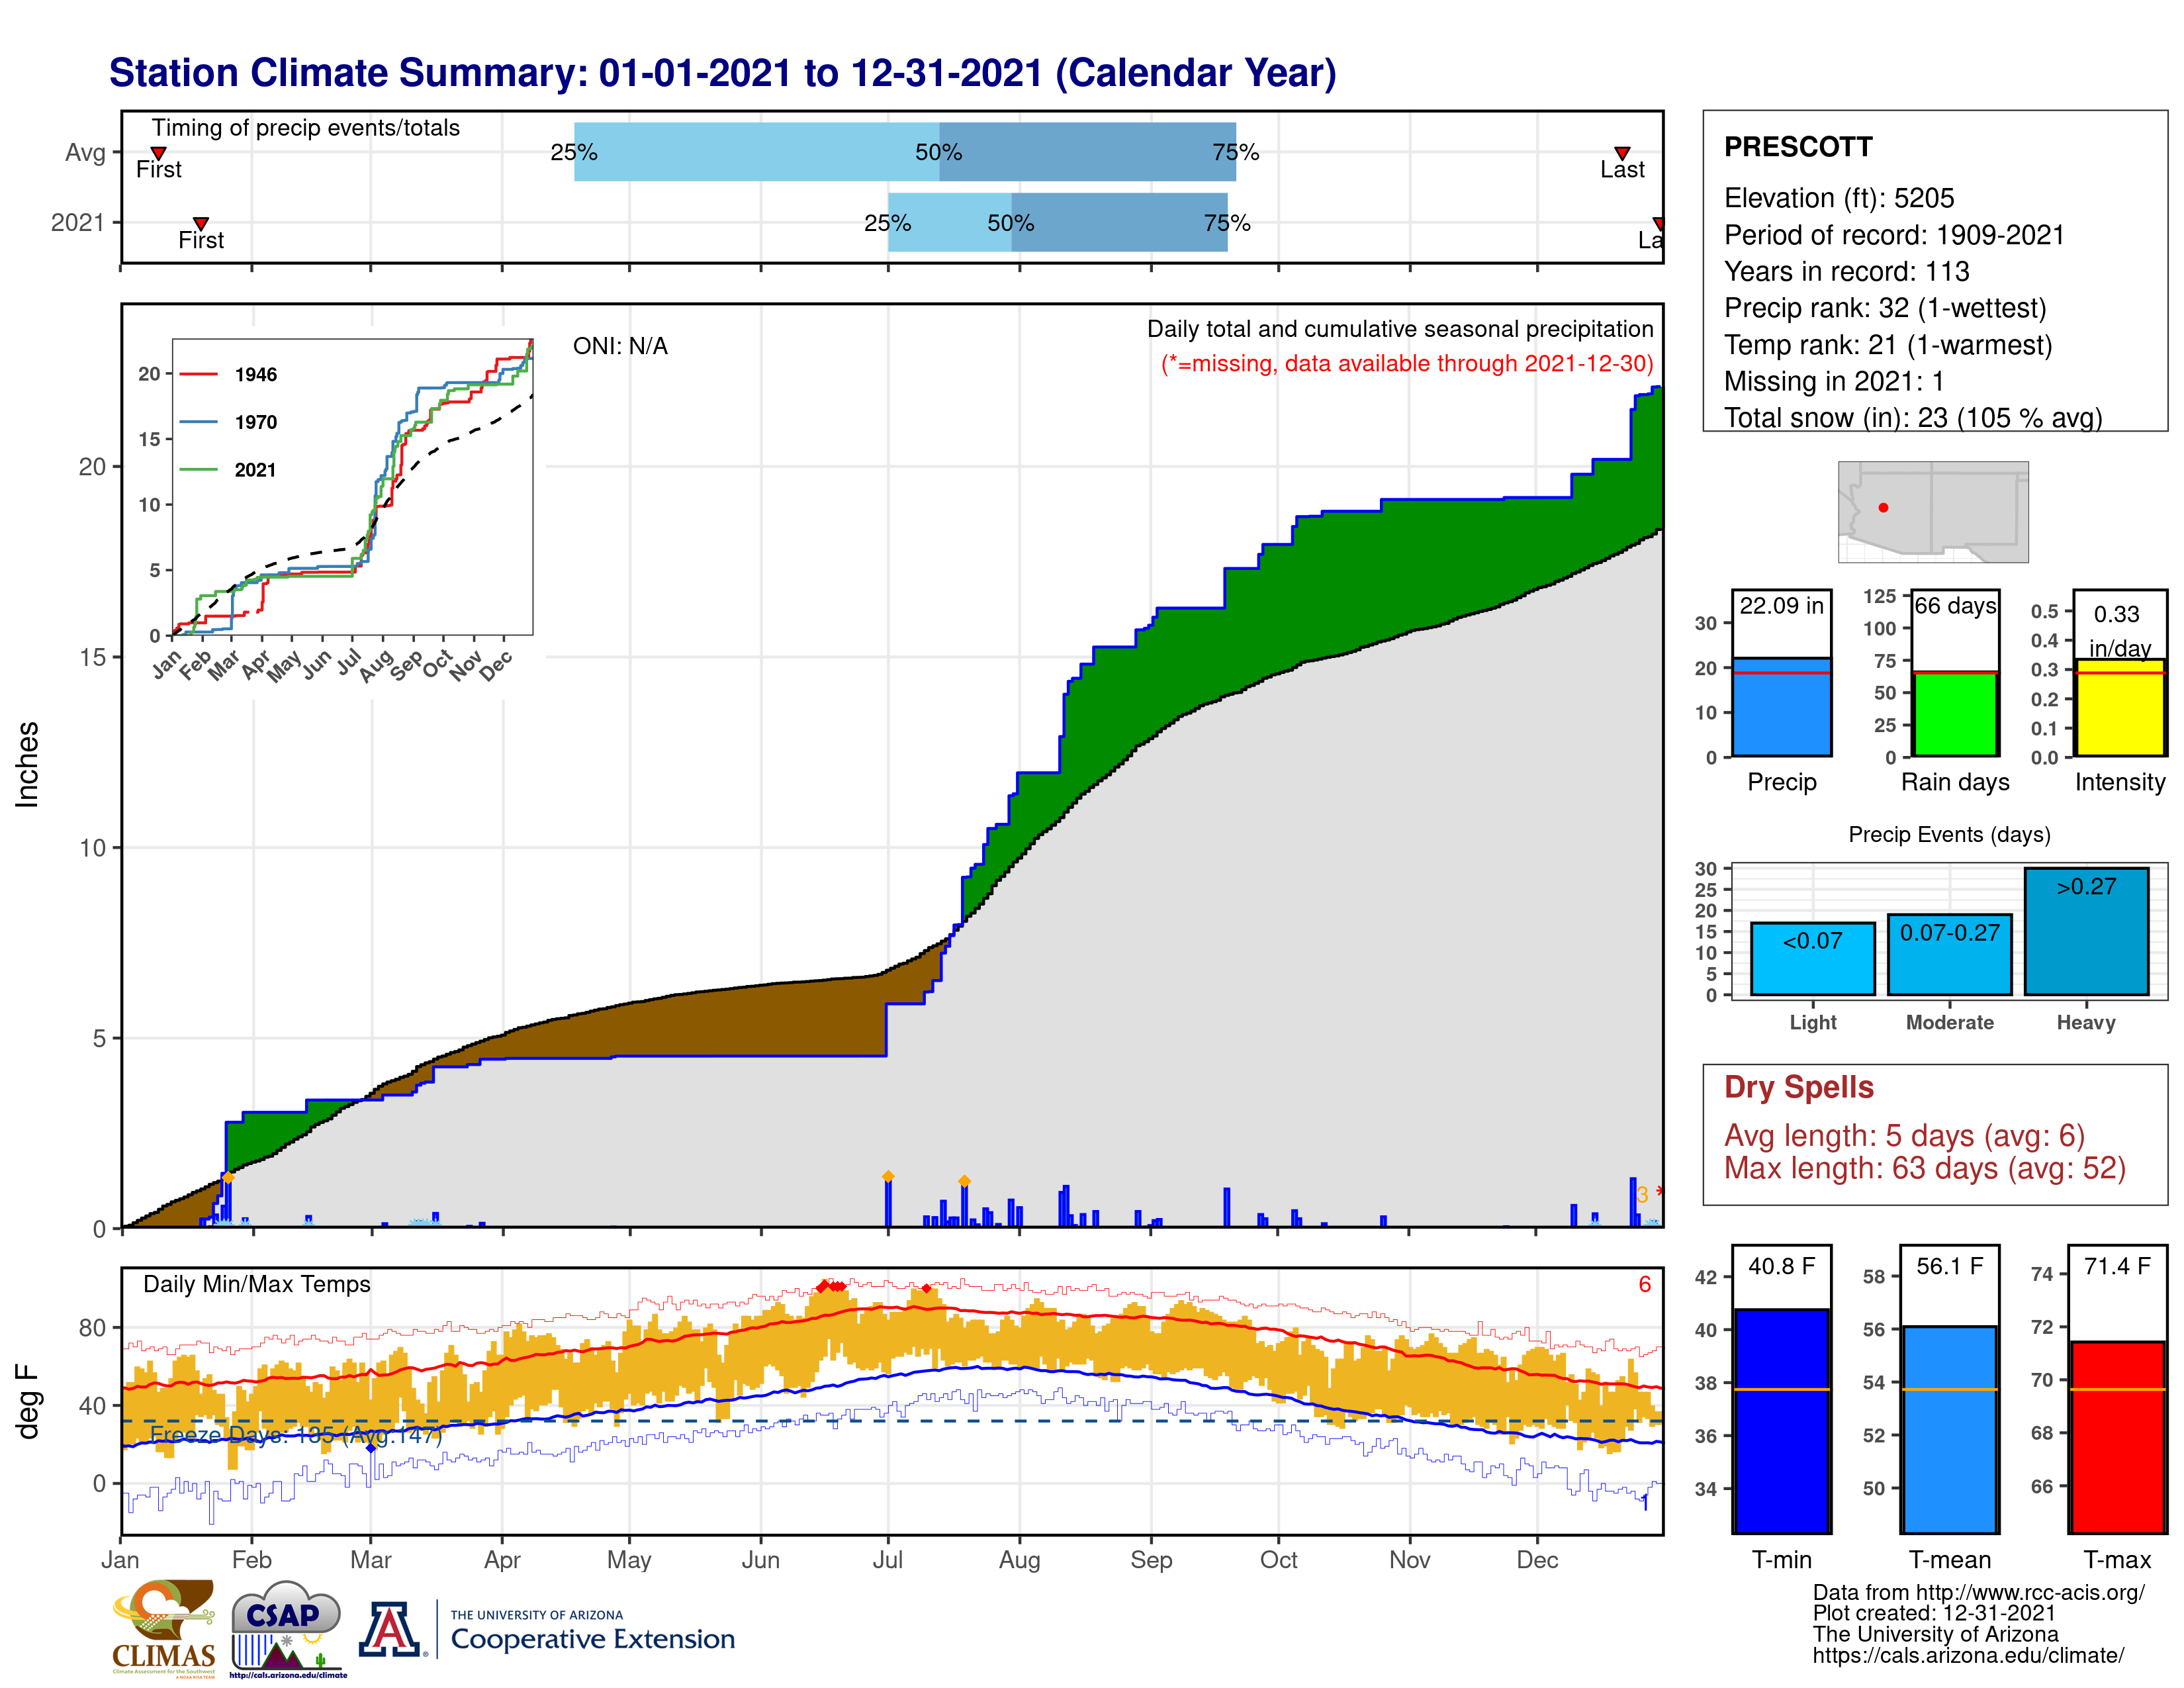The image size is (2184, 1688).
Task: Click the red dot on Arizona map
Action: [x=1883, y=508]
